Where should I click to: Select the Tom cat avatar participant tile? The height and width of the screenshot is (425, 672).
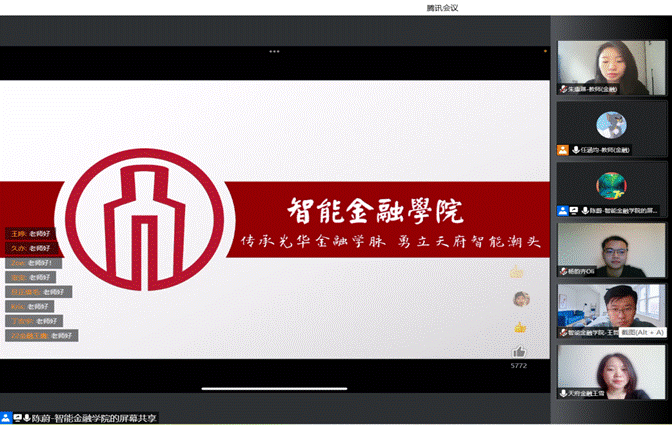coord(611,129)
